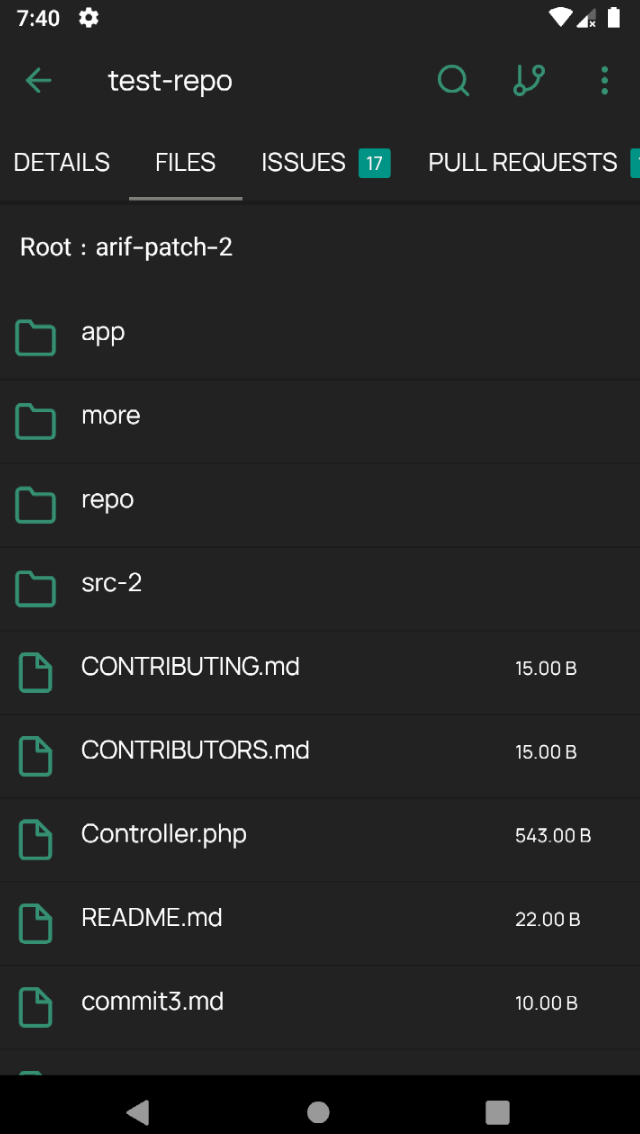Tap the src-2 folder icon
The height and width of the screenshot is (1134, 640).
point(35,589)
